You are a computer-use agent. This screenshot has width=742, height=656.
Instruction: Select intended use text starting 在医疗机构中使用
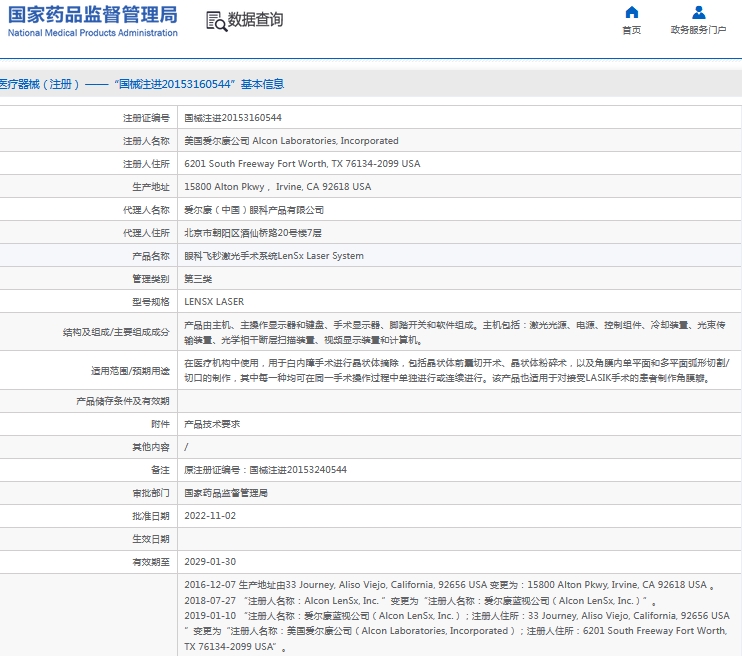457,371
